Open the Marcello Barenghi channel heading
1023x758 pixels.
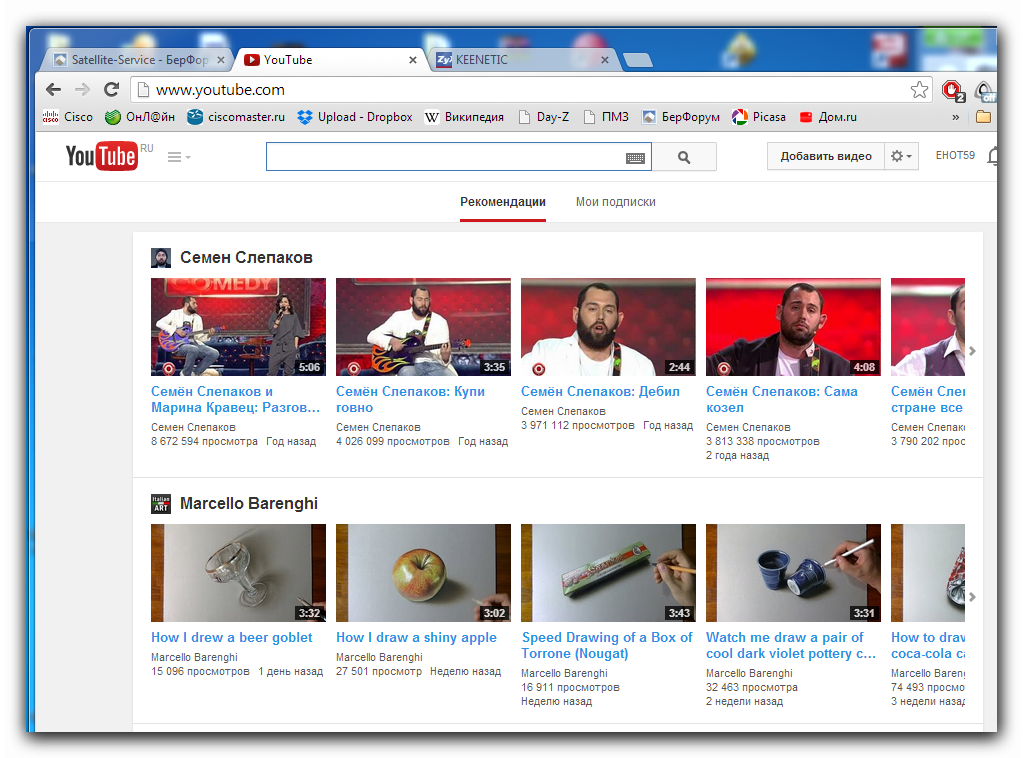tap(248, 504)
